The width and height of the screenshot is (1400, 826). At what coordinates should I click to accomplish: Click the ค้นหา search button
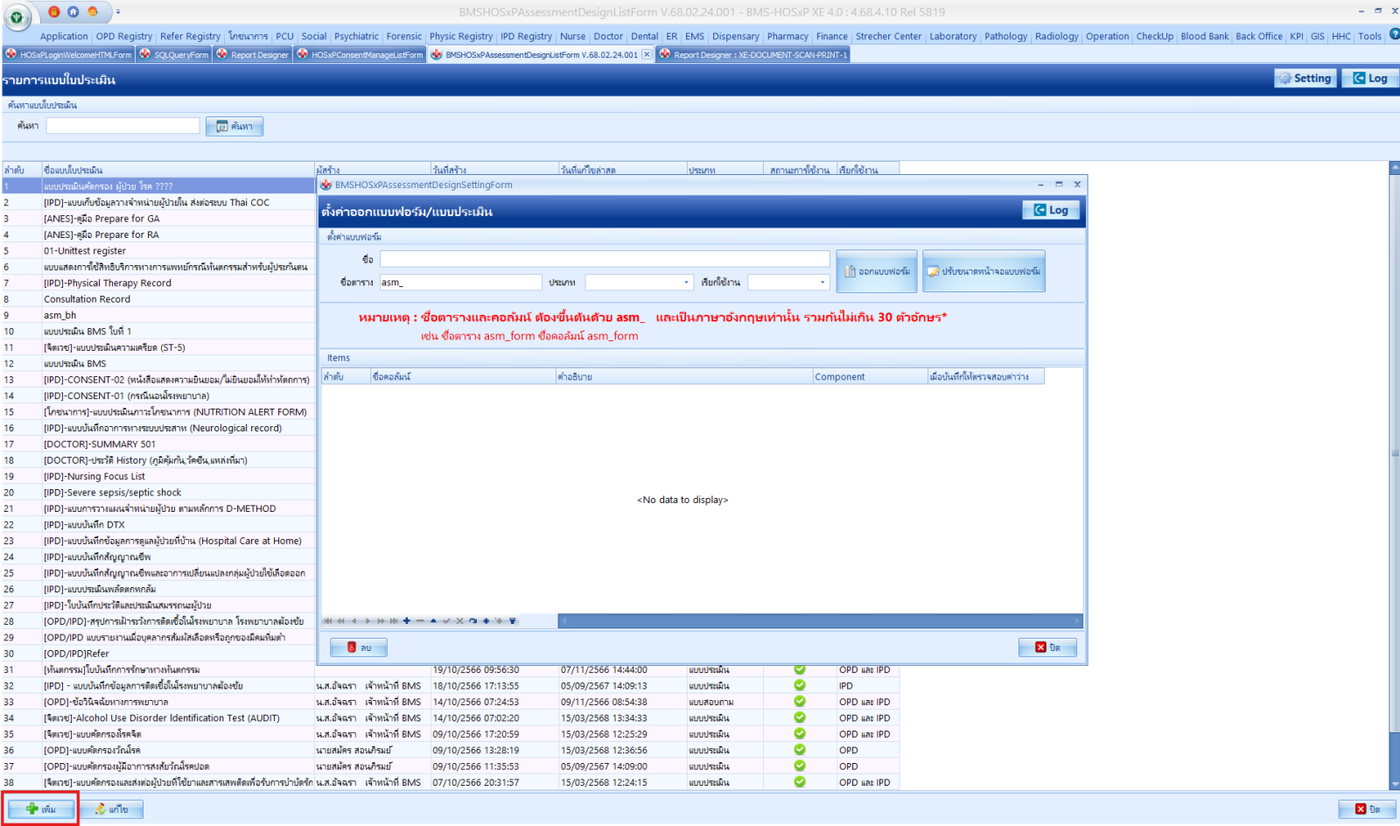[234, 126]
